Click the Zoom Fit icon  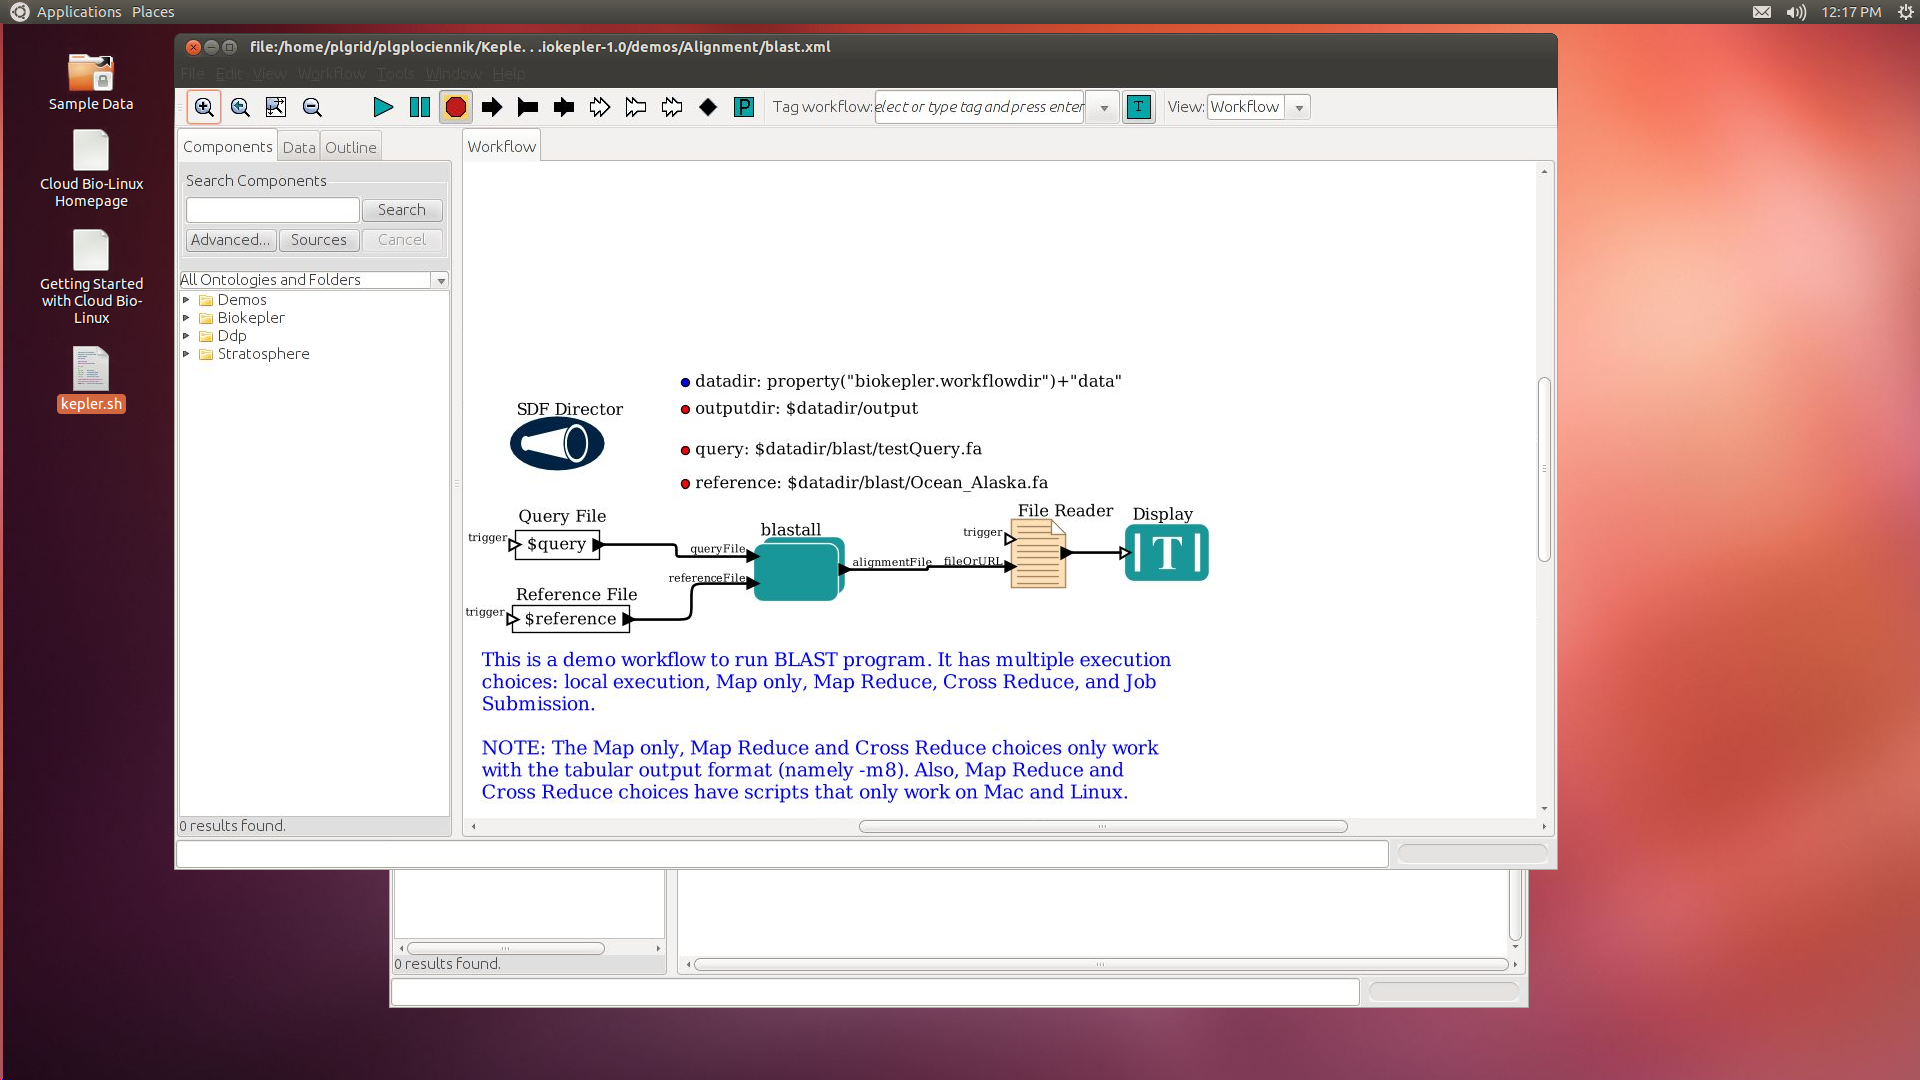(x=276, y=107)
